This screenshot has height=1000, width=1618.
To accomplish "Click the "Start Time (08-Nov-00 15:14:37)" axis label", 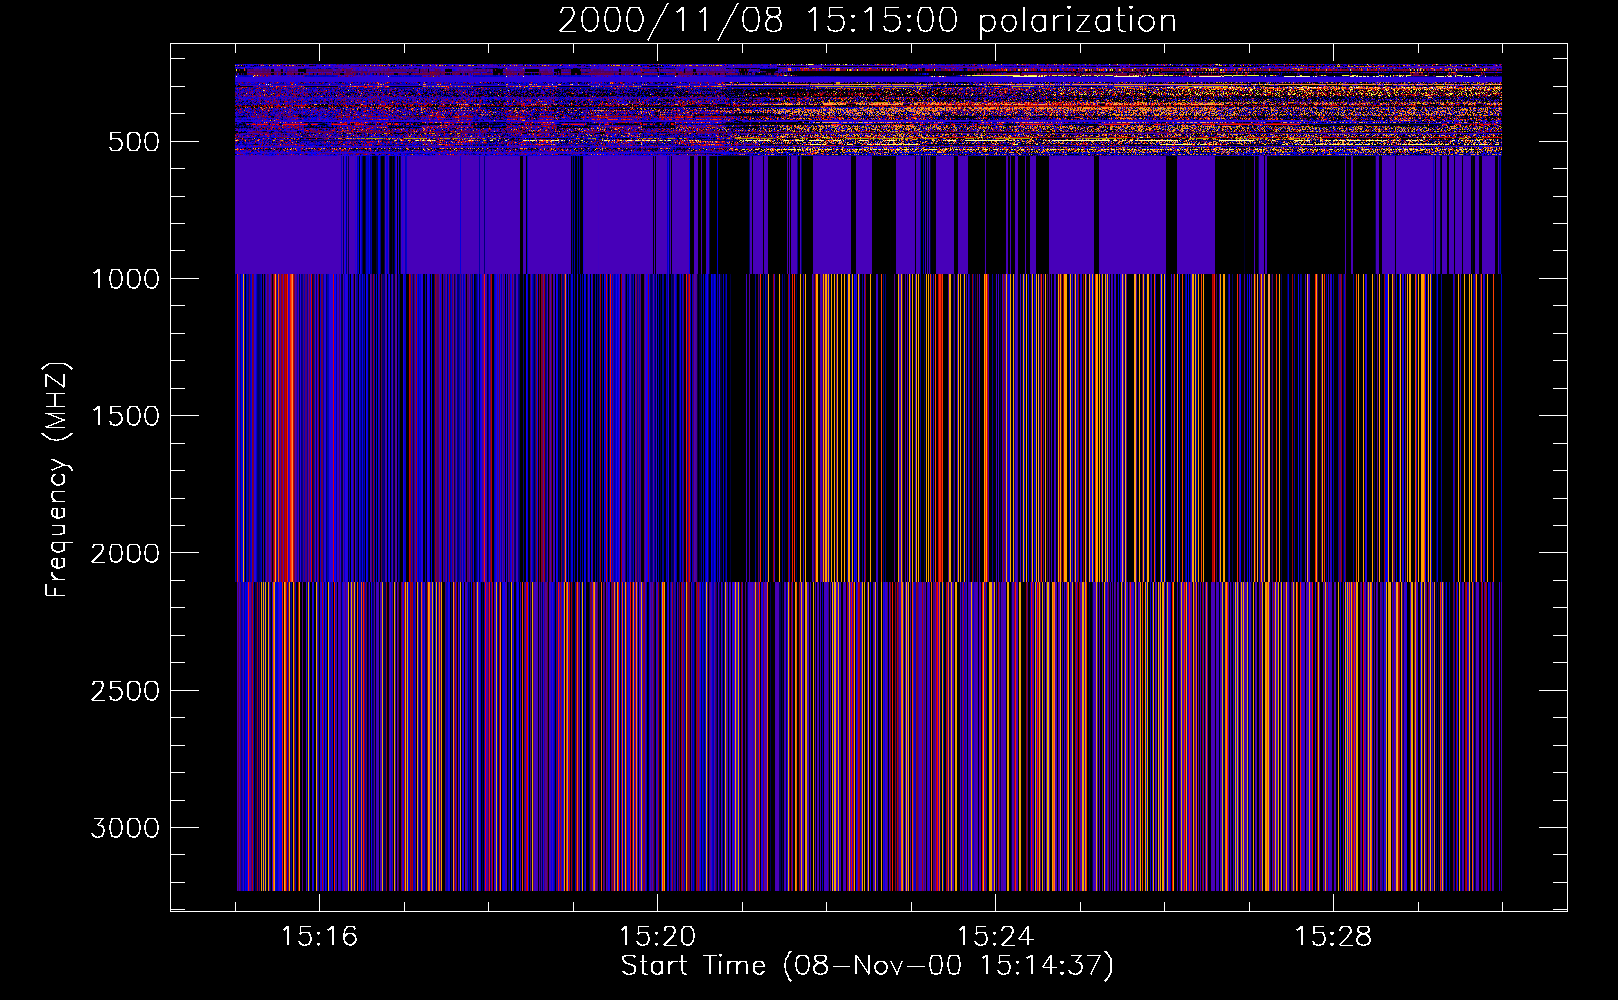I will point(867,966).
